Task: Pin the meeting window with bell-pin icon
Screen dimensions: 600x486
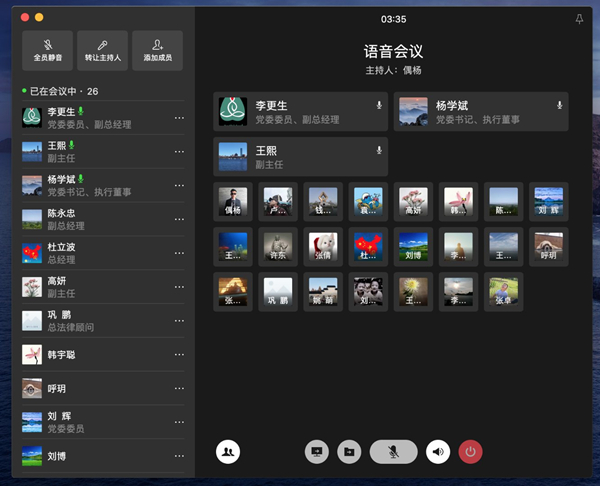Action: [579, 19]
